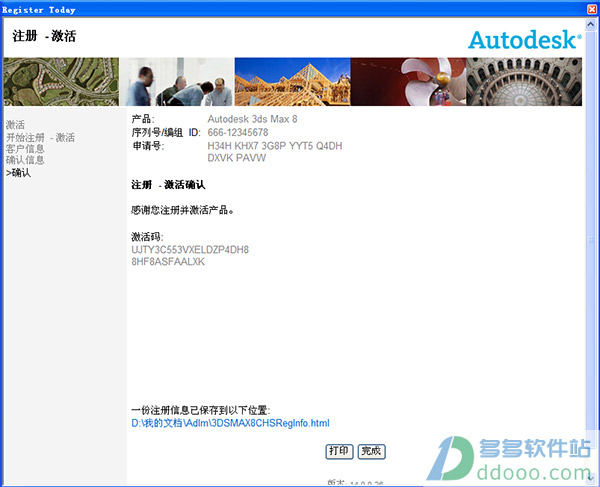Close the Register Today window

(x=592, y=9)
